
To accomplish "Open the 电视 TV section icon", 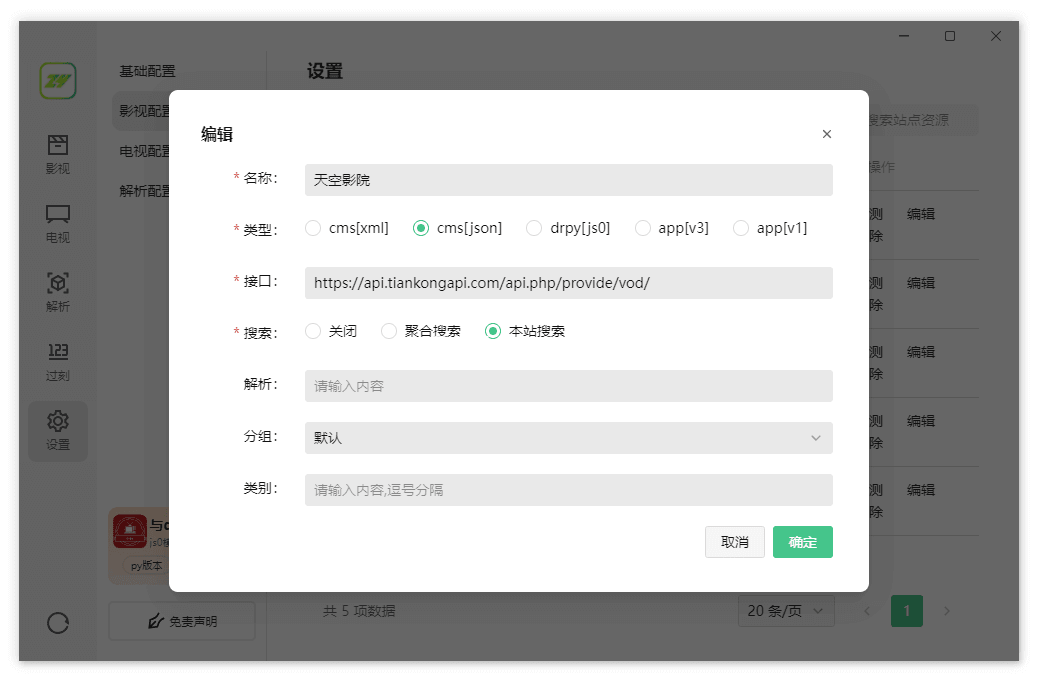I will pyautogui.click(x=58, y=215).
